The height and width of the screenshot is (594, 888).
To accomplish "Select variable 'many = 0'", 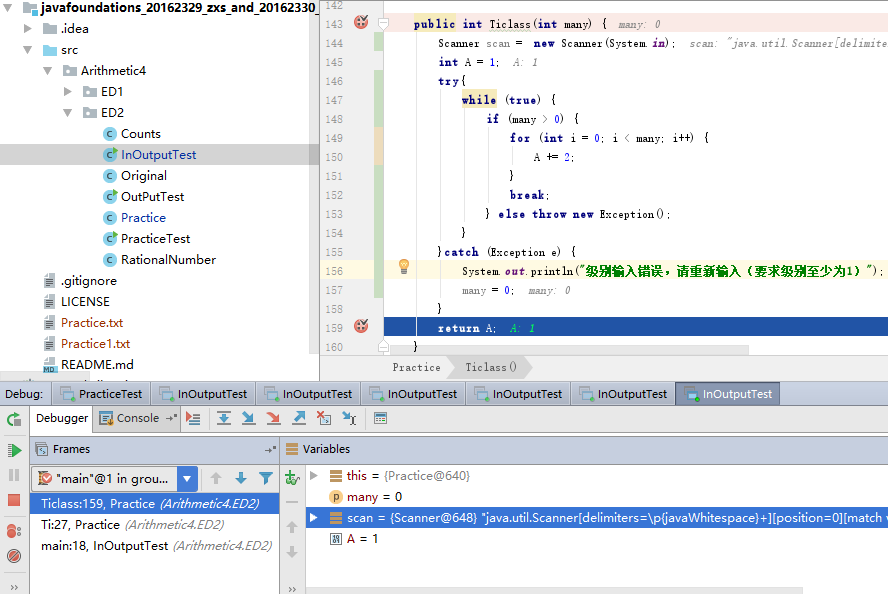I will tap(374, 497).
